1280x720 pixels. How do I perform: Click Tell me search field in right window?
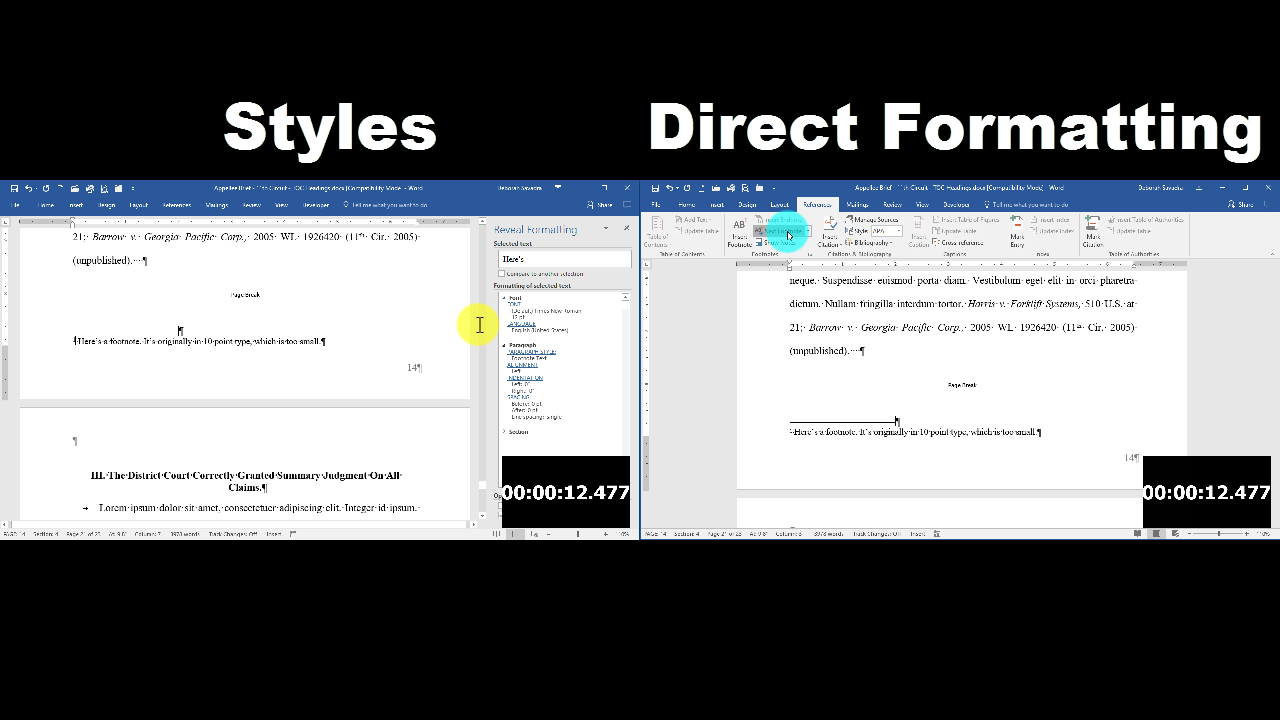tap(1025, 204)
